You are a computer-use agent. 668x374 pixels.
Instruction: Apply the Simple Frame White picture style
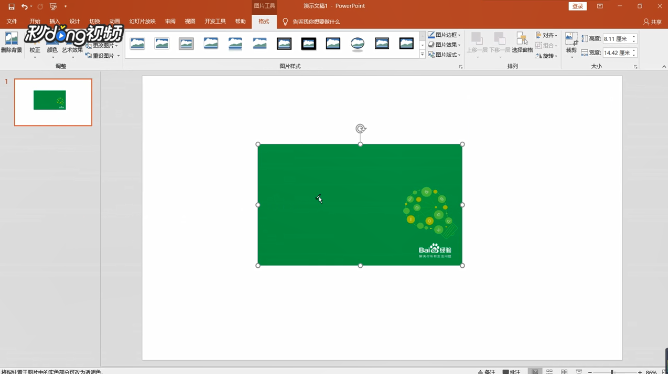(137, 43)
